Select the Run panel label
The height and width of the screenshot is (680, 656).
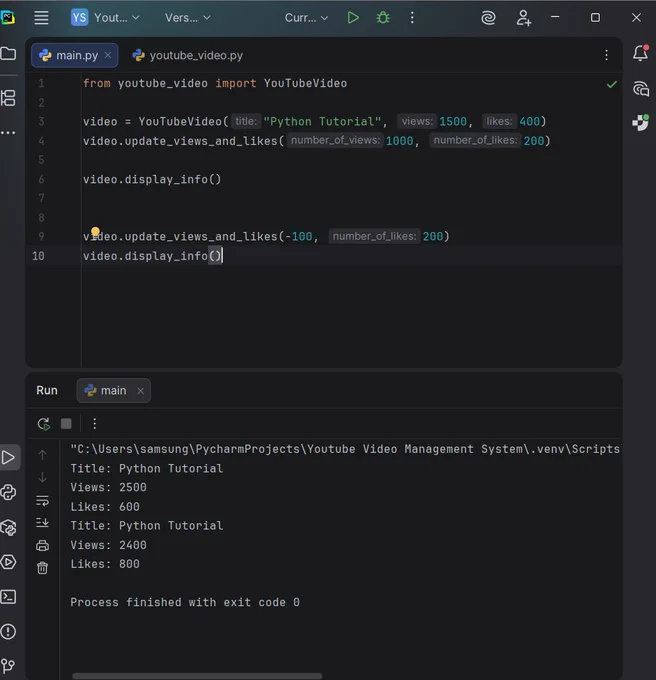(47, 390)
